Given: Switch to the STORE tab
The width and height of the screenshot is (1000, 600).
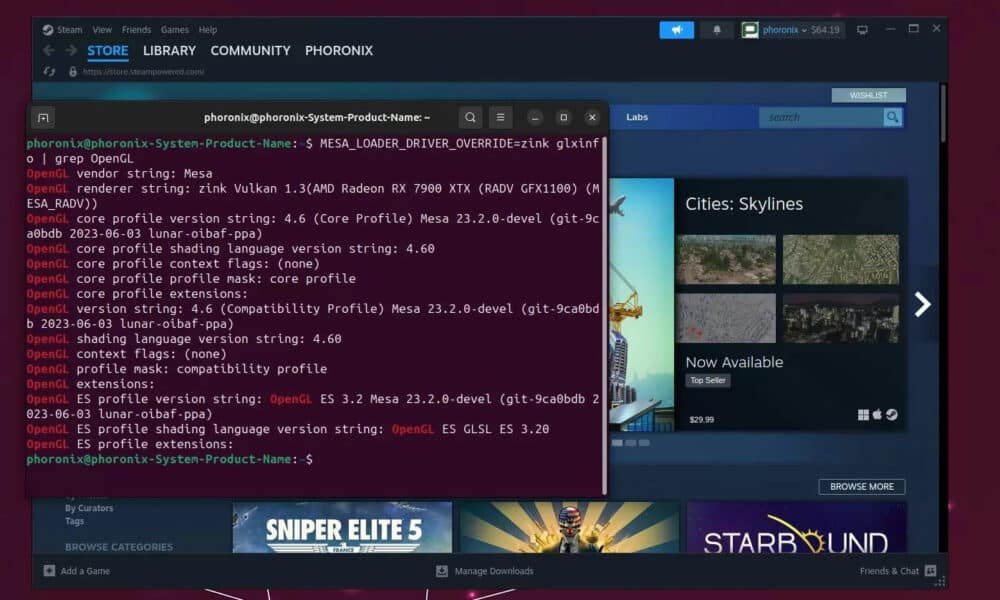Looking at the screenshot, I should 108,51.
